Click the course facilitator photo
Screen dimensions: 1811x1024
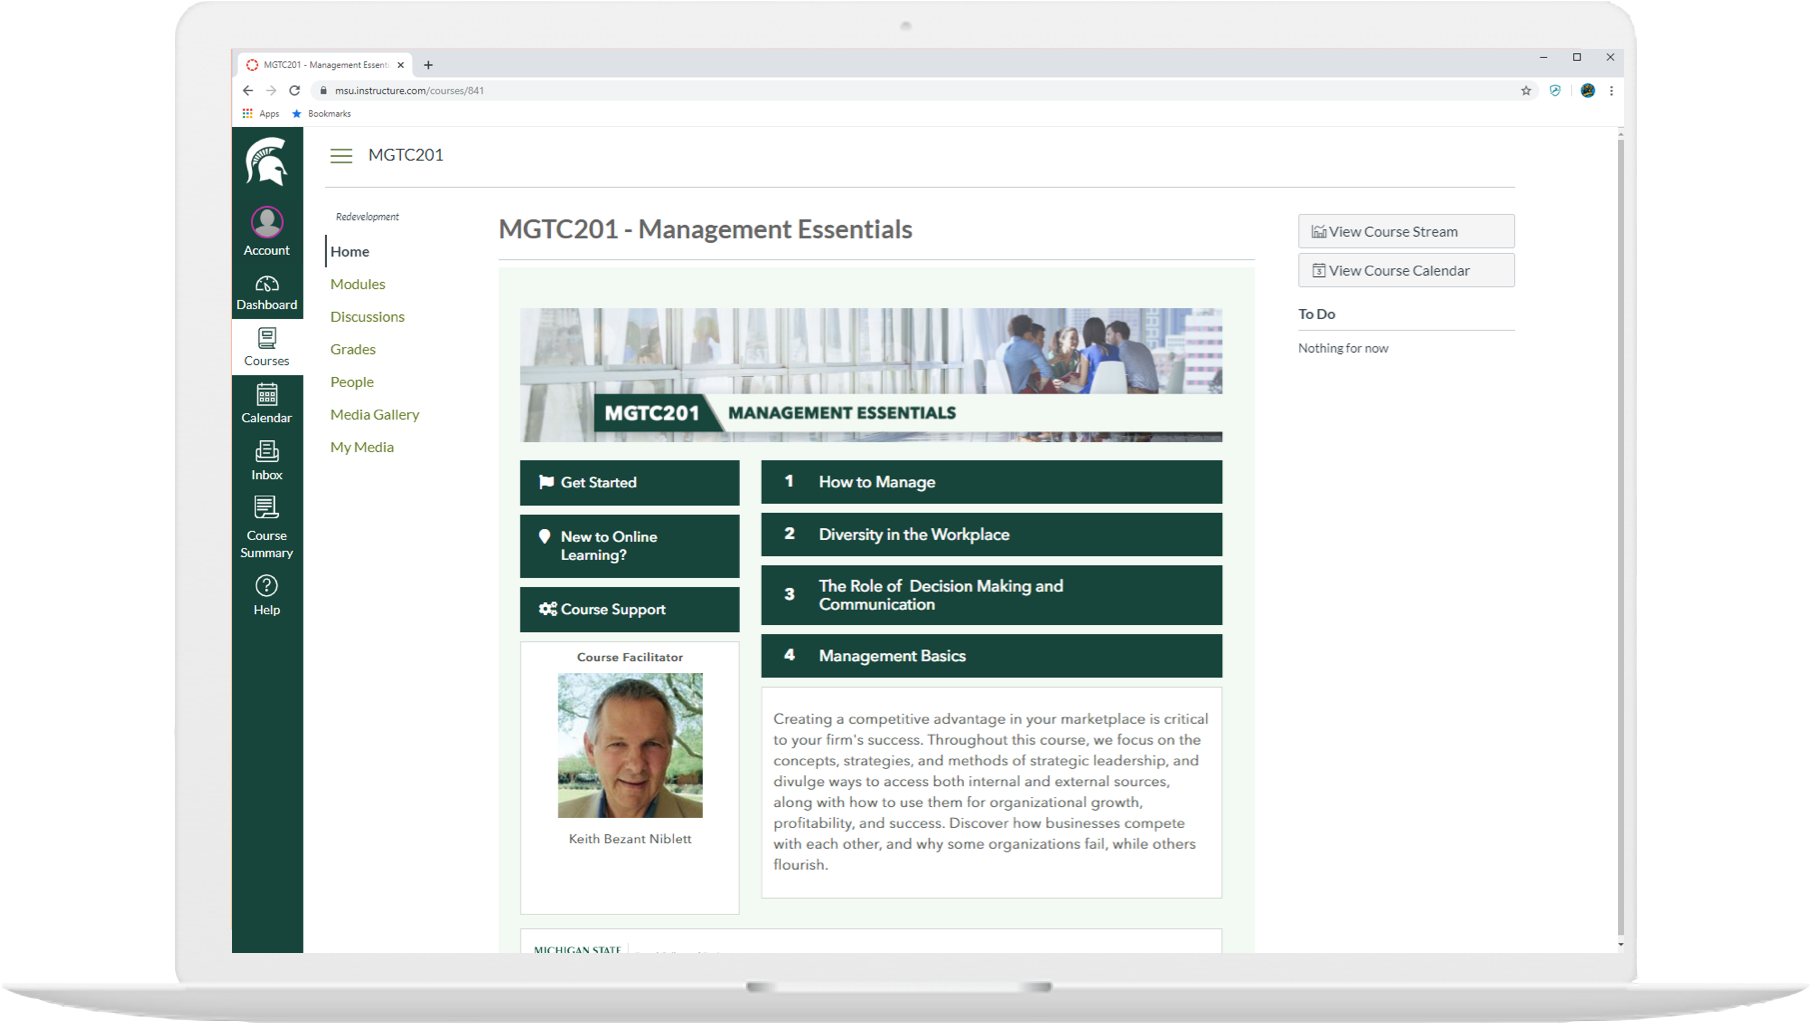point(630,745)
